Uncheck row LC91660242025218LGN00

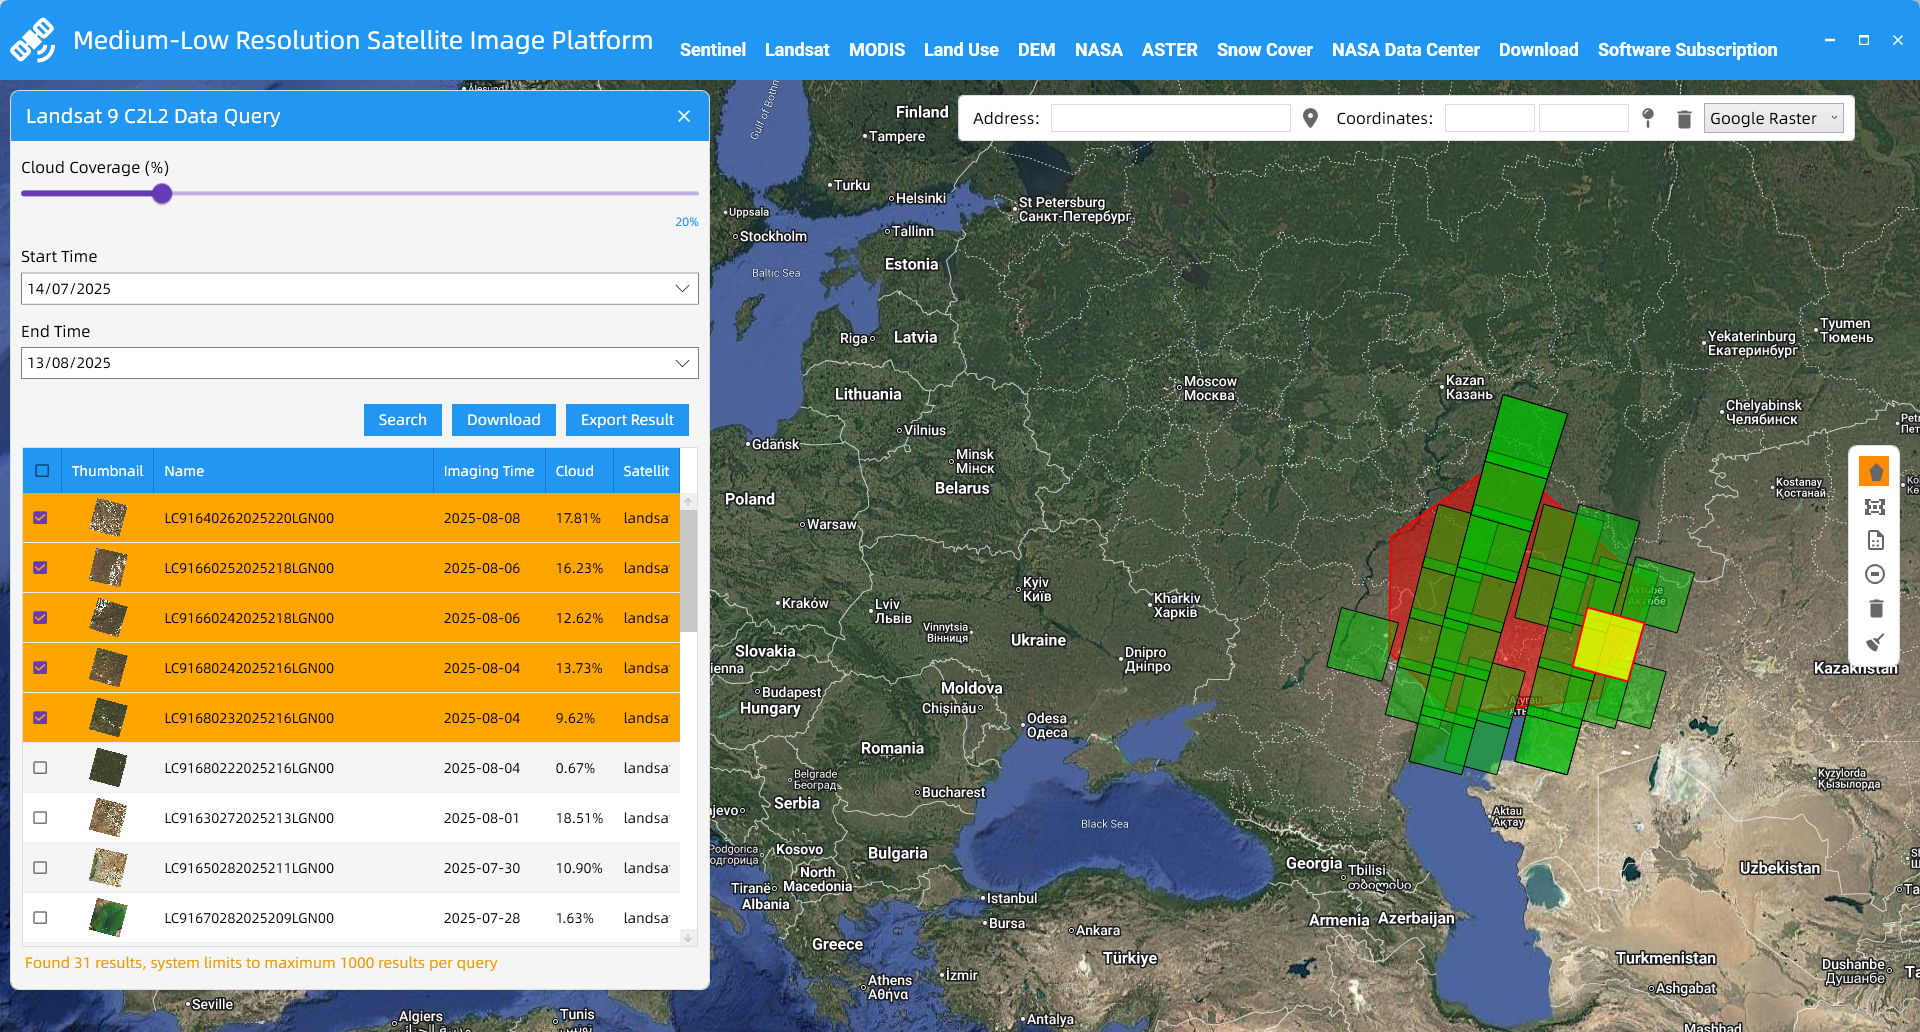click(x=40, y=618)
